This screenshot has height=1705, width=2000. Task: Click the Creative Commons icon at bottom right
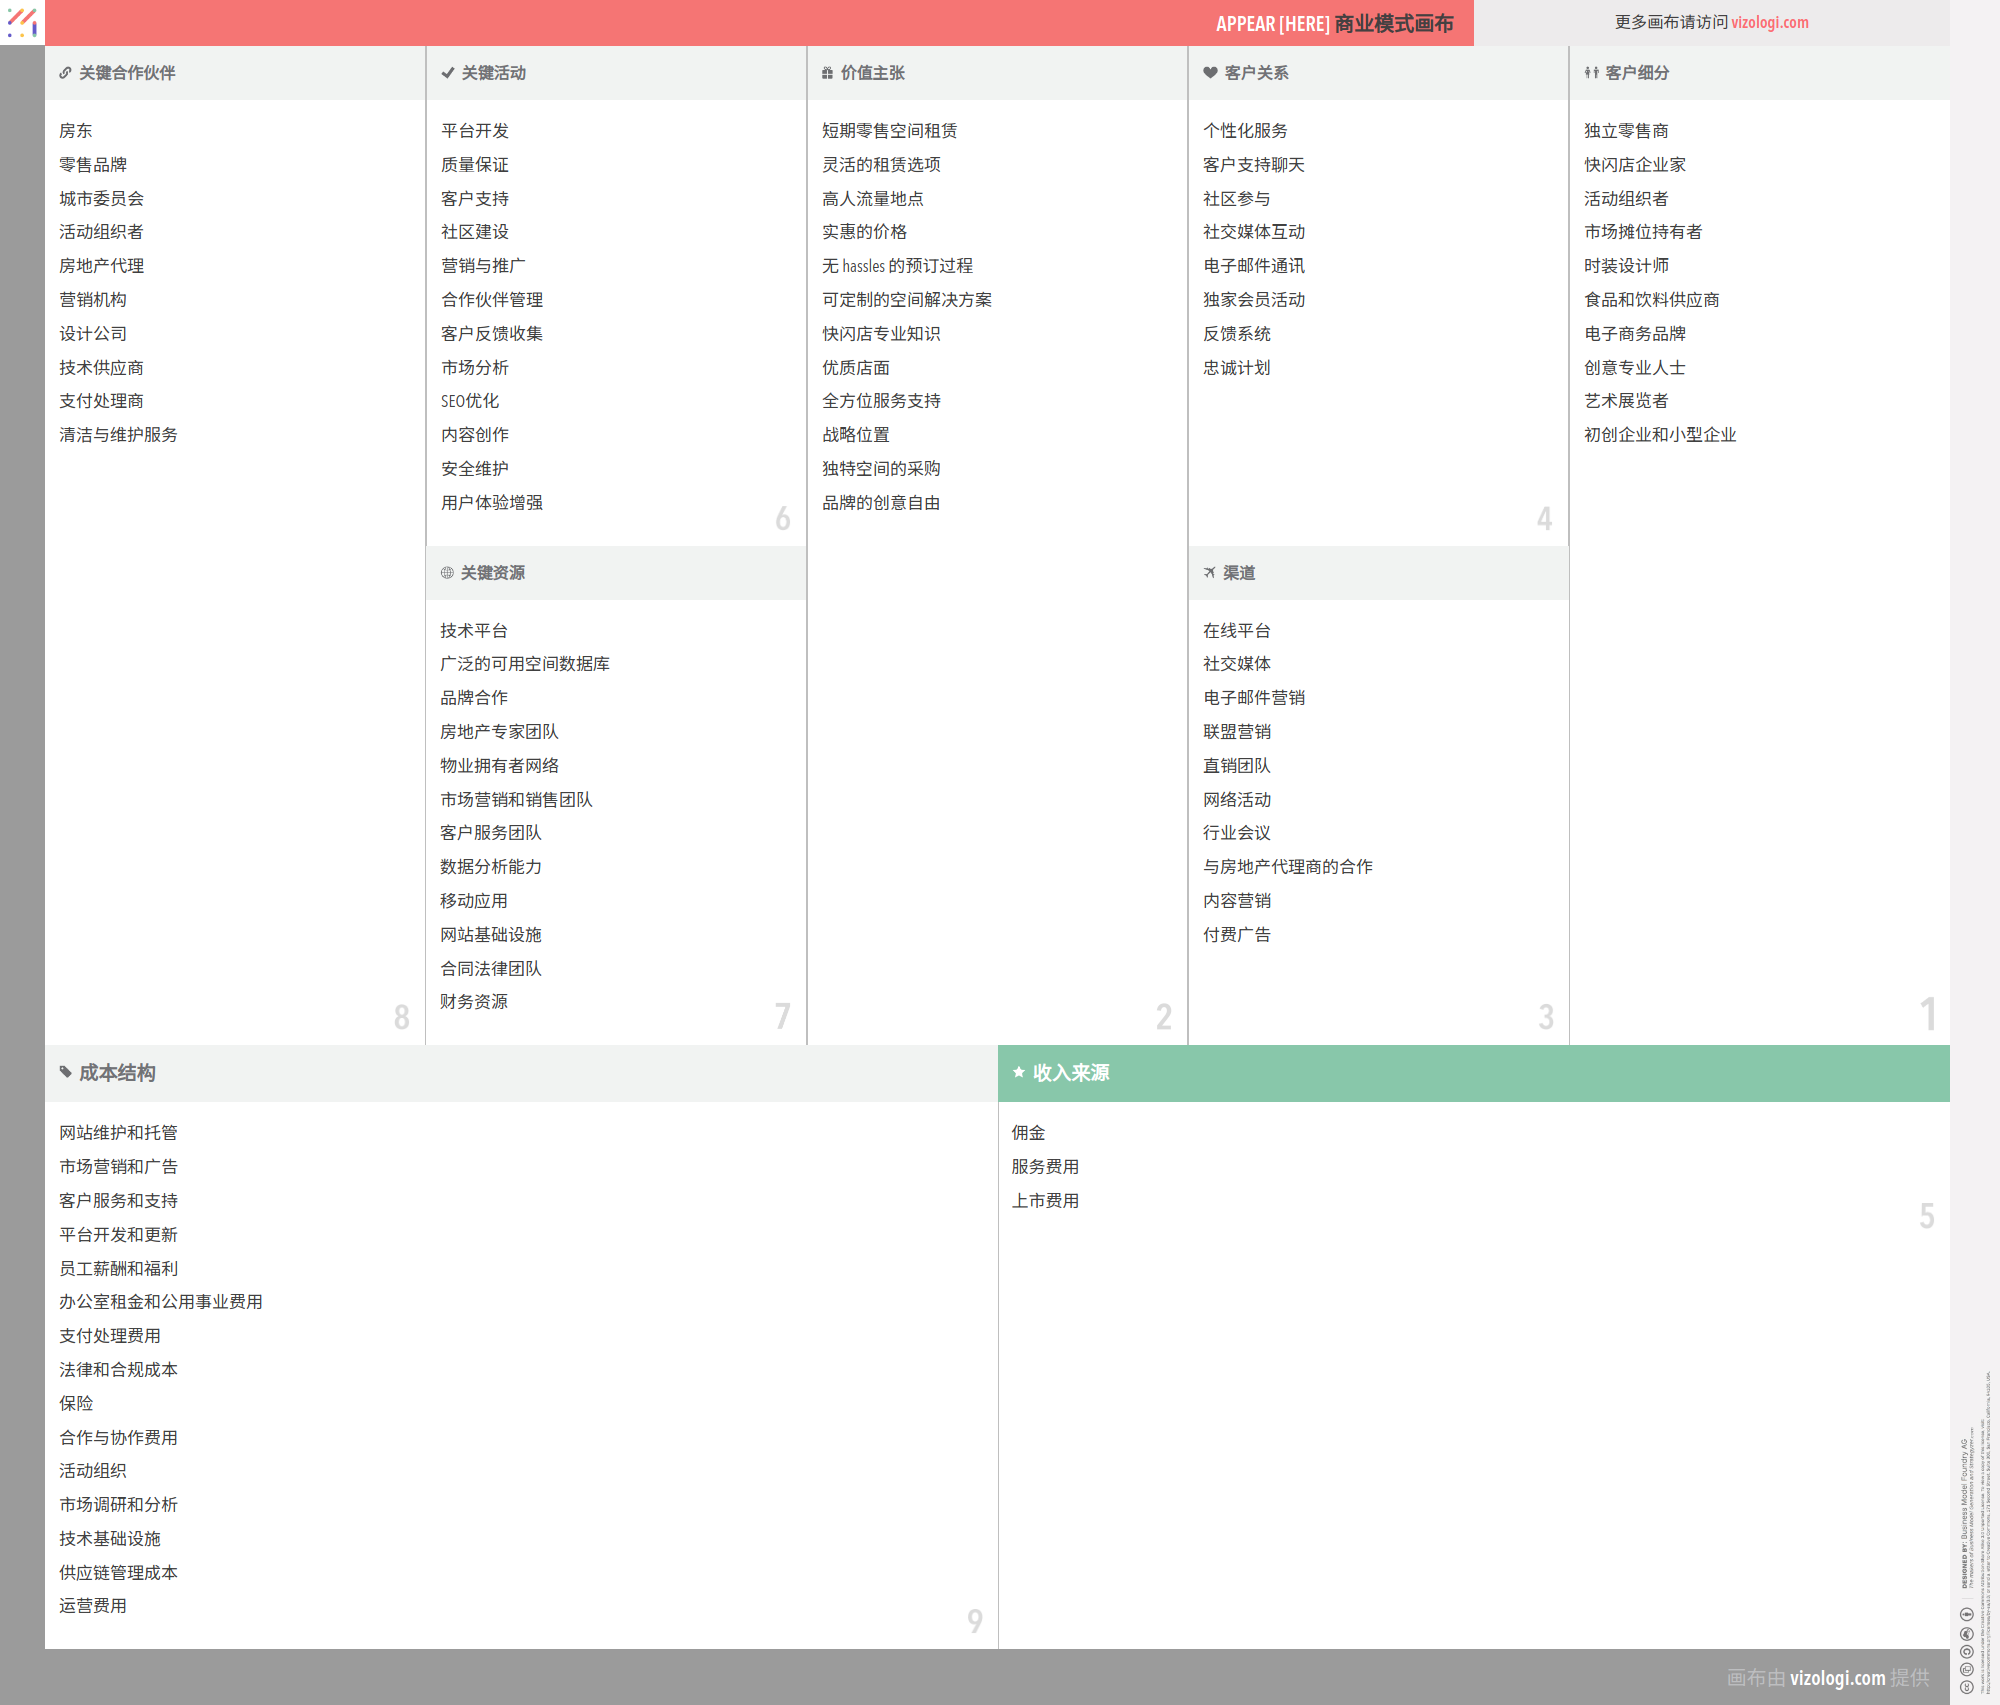(1966, 1689)
